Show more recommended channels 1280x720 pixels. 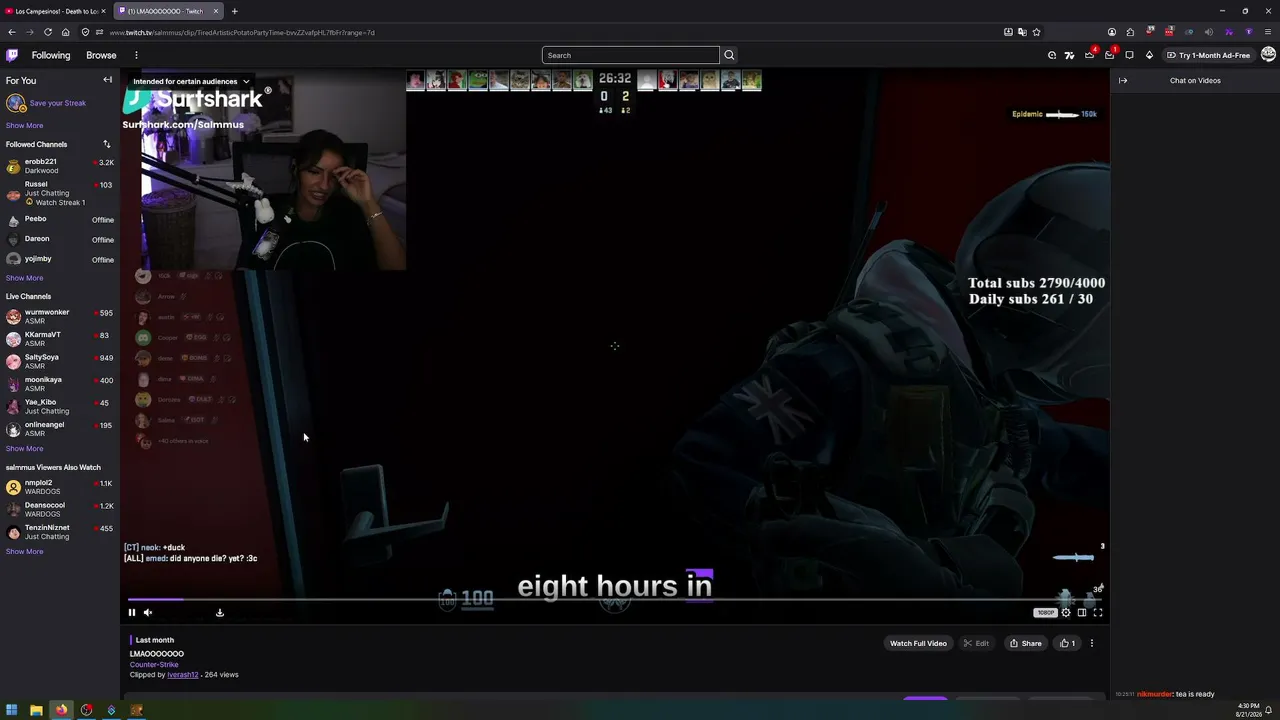(24, 551)
